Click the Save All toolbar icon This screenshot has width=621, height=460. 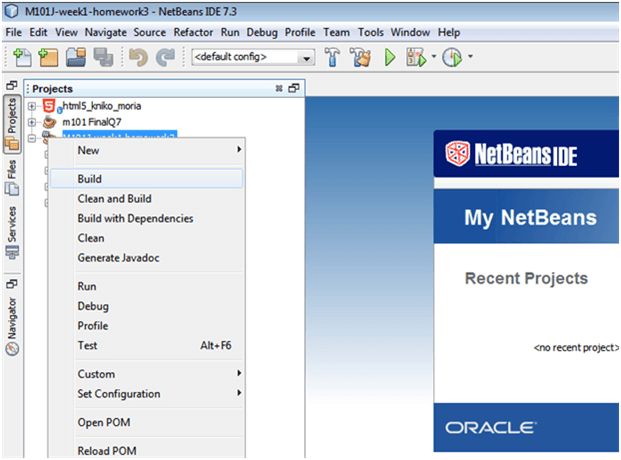(103, 57)
